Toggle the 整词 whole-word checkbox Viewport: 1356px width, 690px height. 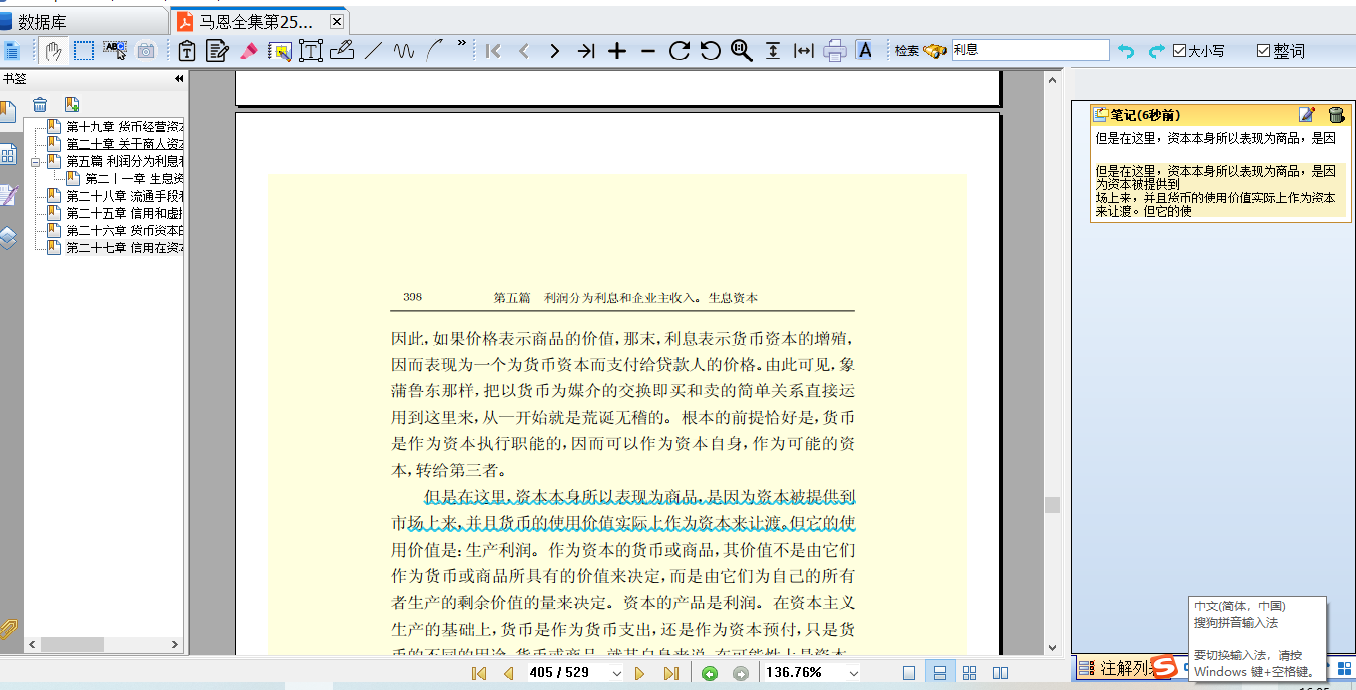pyautogui.click(x=1263, y=50)
